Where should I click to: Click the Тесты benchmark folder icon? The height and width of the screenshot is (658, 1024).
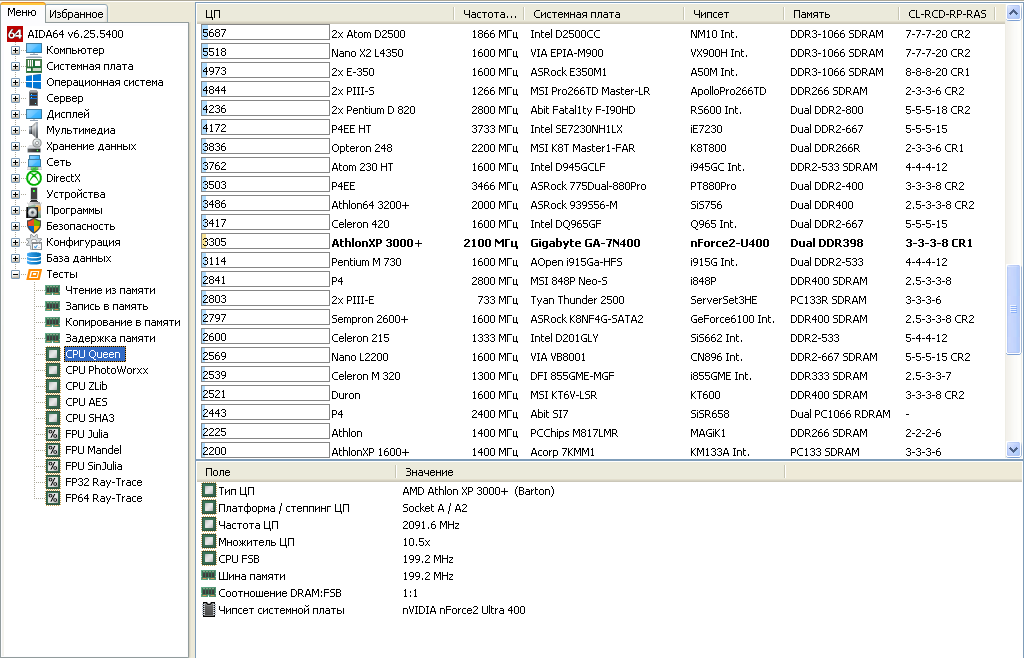34,274
